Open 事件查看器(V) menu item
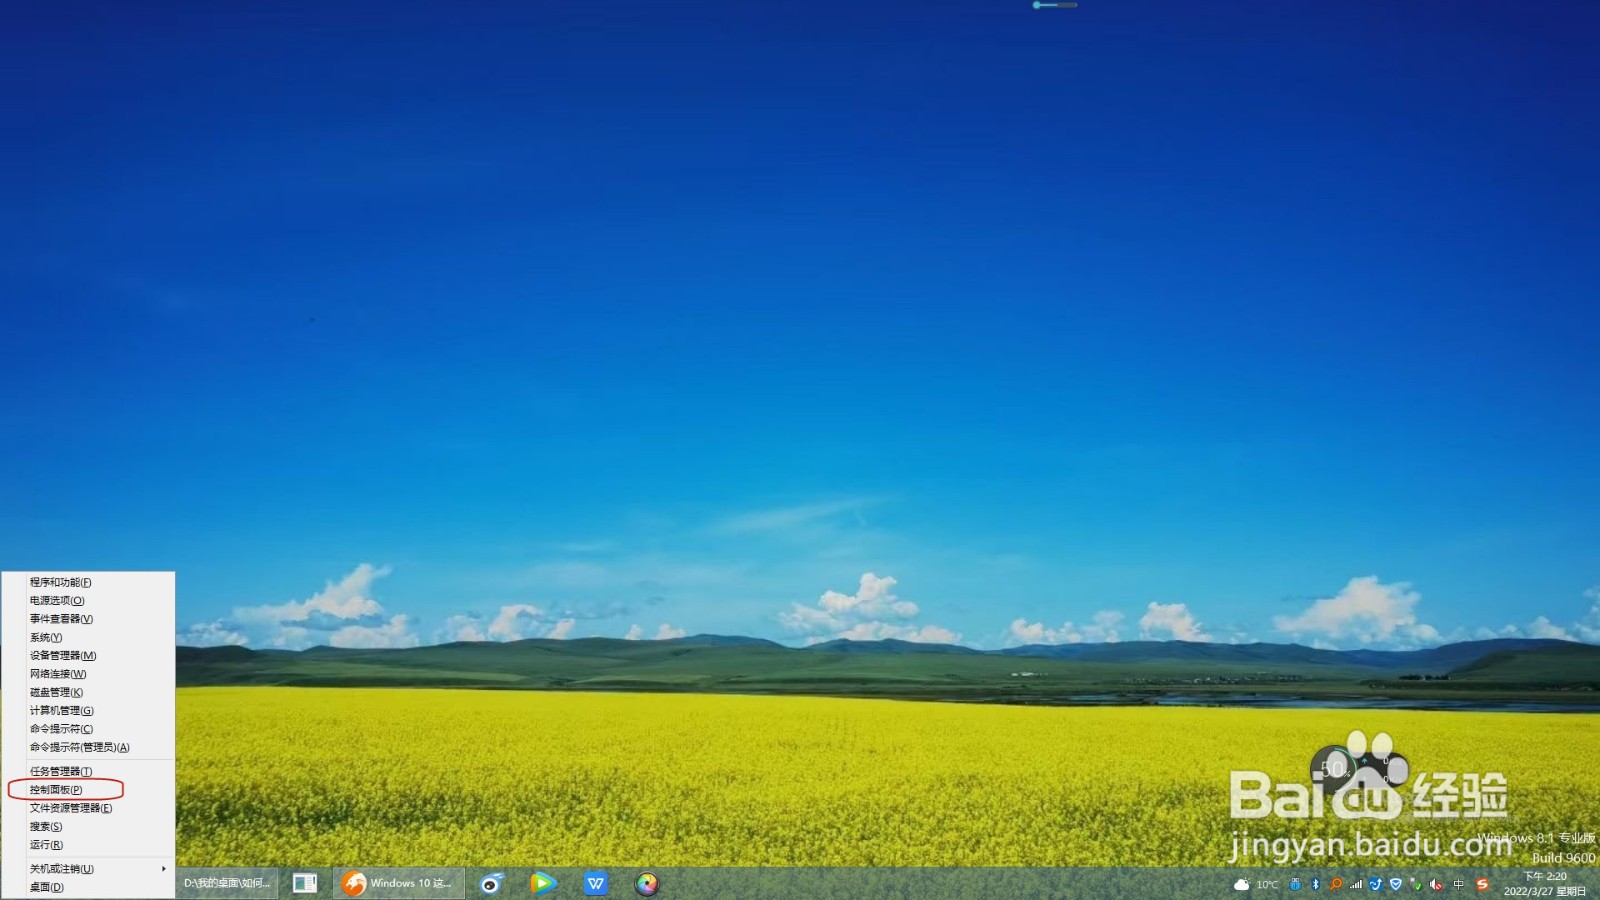The image size is (1600, 900). (88, 619)
